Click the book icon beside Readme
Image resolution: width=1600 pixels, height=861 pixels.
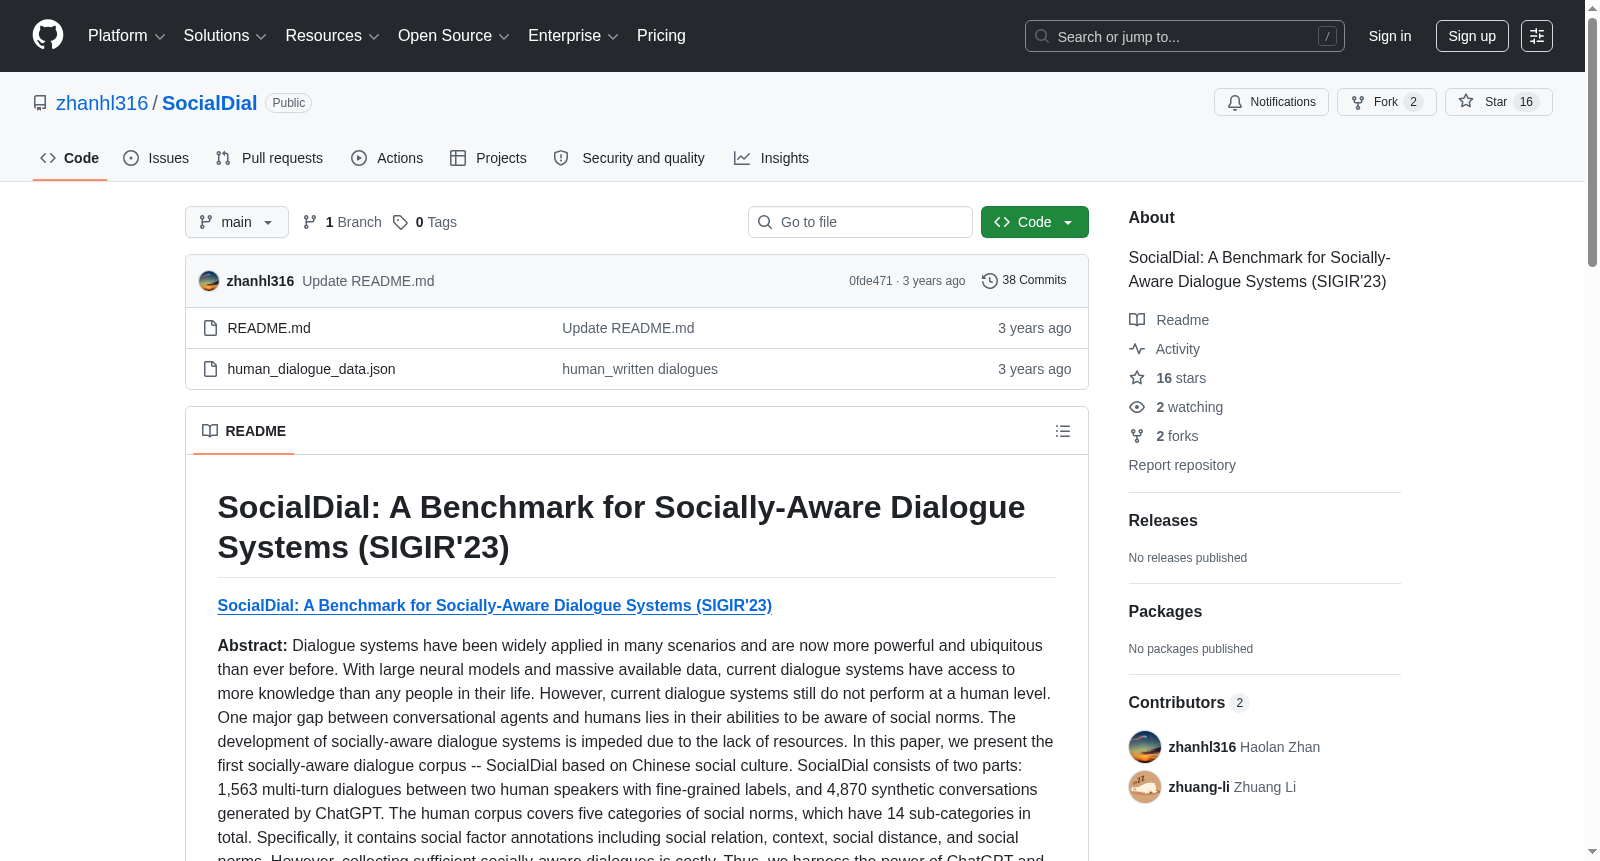point(1137,320)
